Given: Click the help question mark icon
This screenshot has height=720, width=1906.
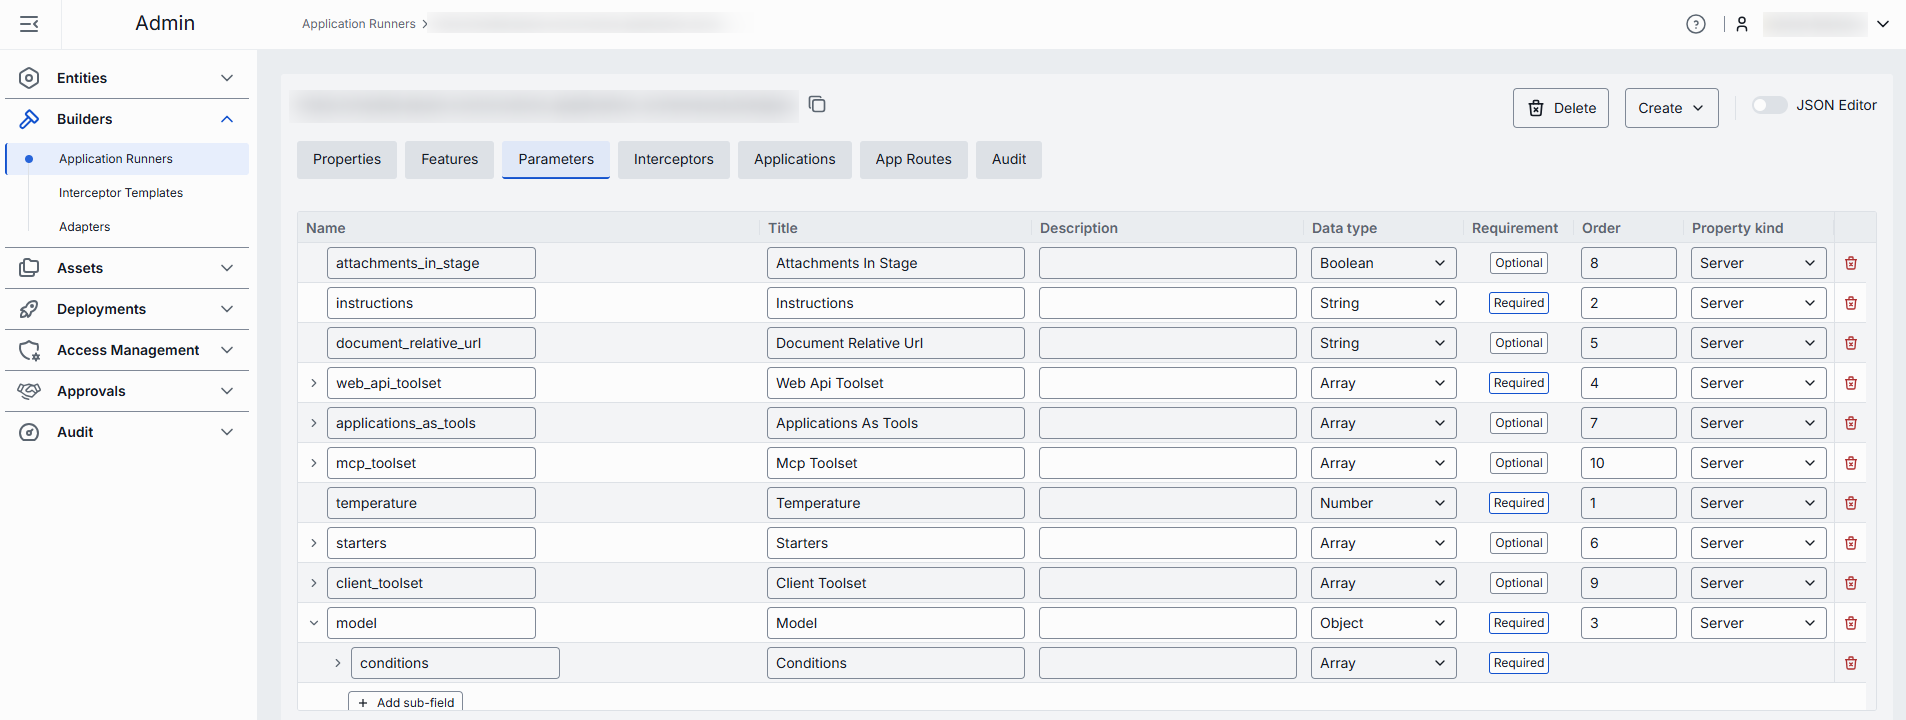Looking at the screenshot, I should pyautogui.click(x=1695, y=24).
